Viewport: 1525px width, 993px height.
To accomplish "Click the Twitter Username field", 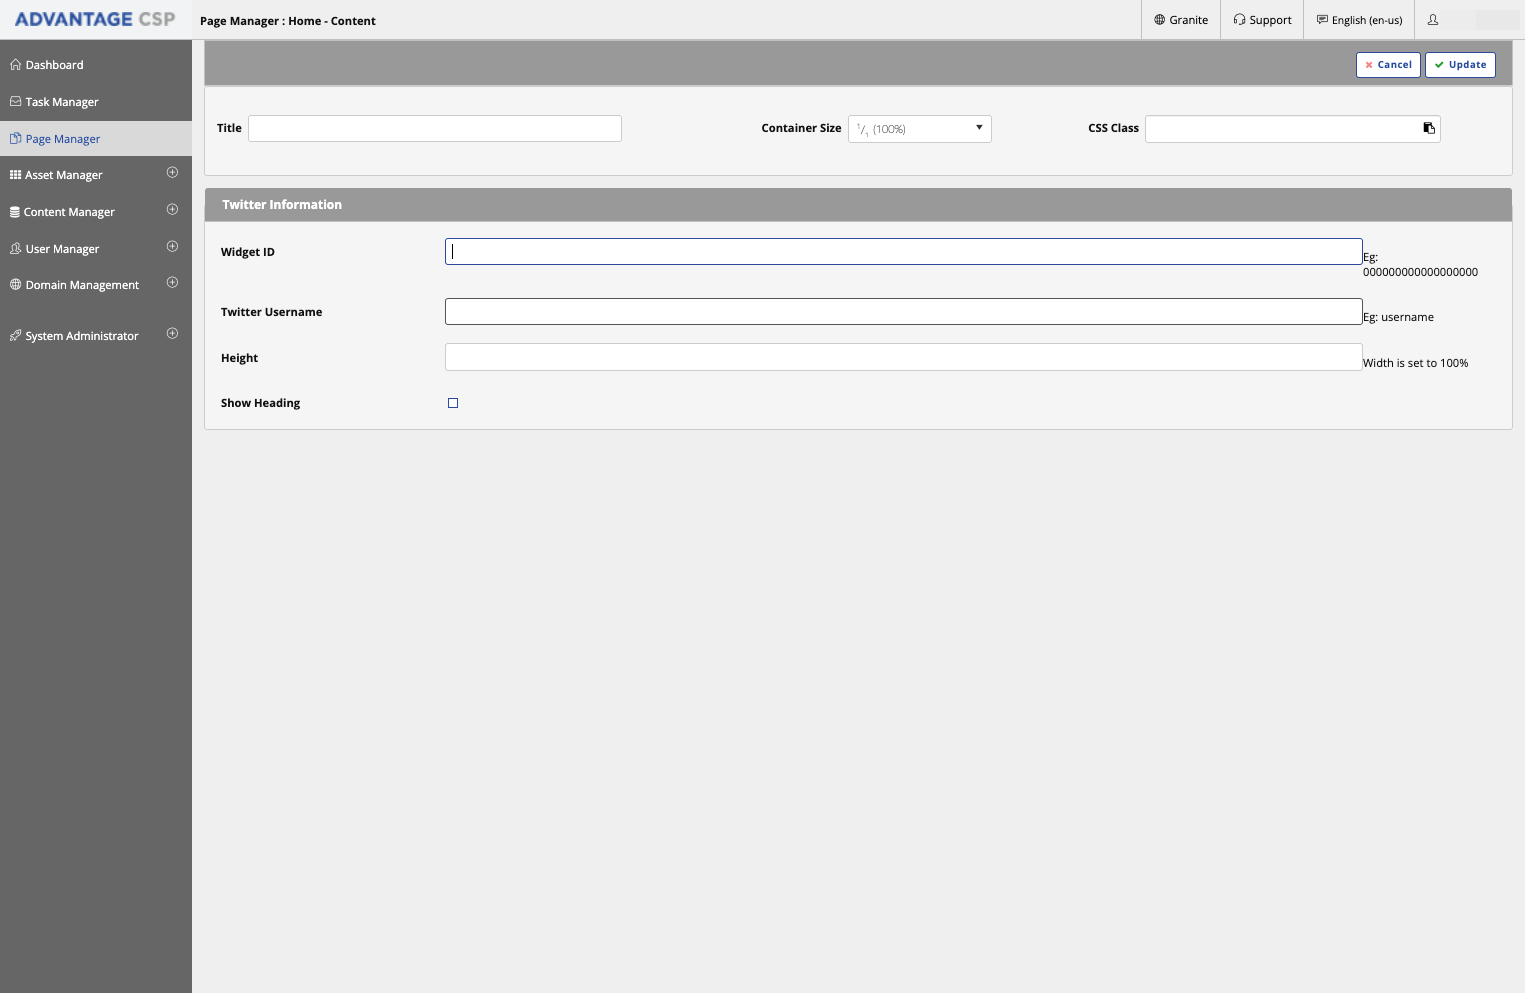I will [904, 311].
